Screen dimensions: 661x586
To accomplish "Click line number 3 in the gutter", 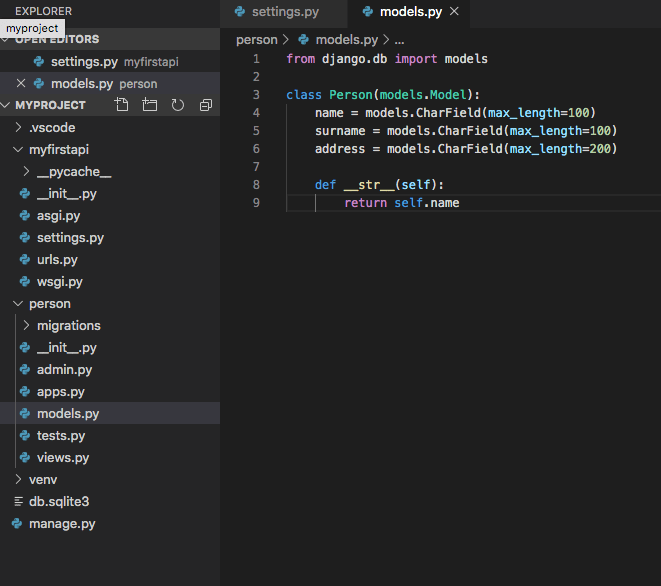I will coord(256,94).
